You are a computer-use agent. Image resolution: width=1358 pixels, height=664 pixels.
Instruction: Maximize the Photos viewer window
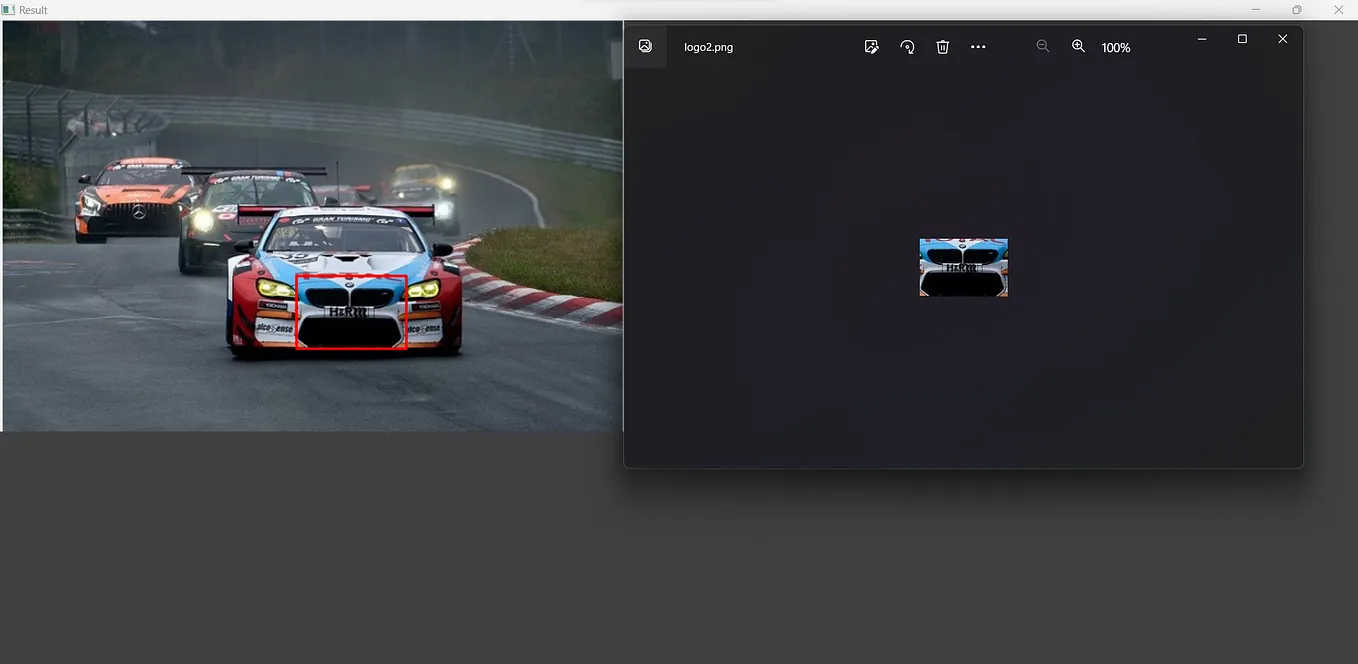[x=1242, y=39]
